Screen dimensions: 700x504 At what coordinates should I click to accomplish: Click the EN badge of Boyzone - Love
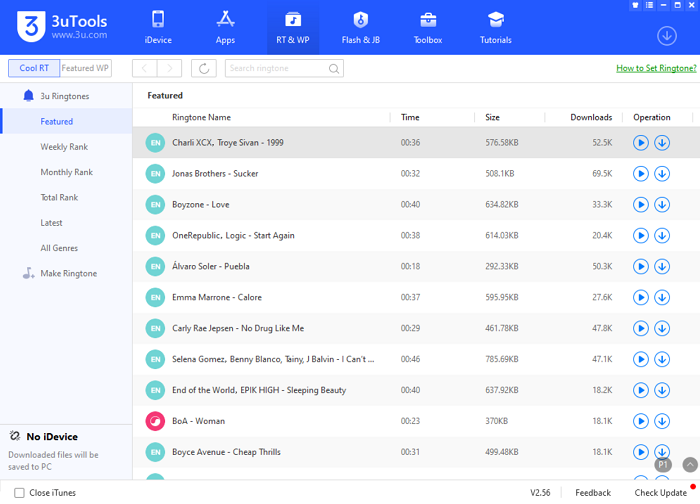155,204
